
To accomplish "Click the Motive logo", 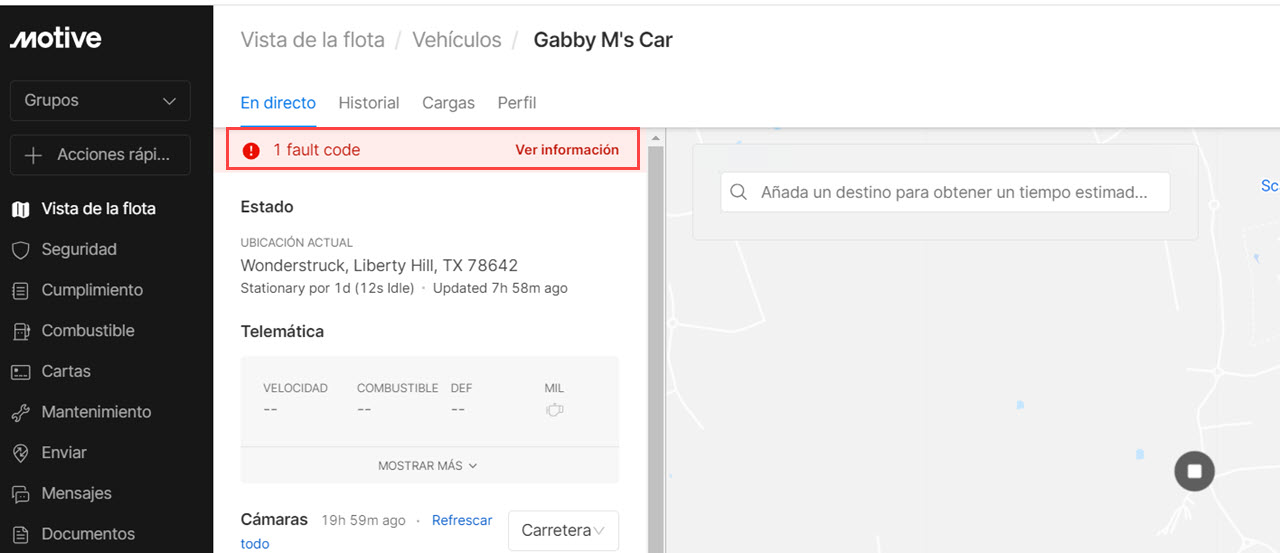I will point(55,39).
